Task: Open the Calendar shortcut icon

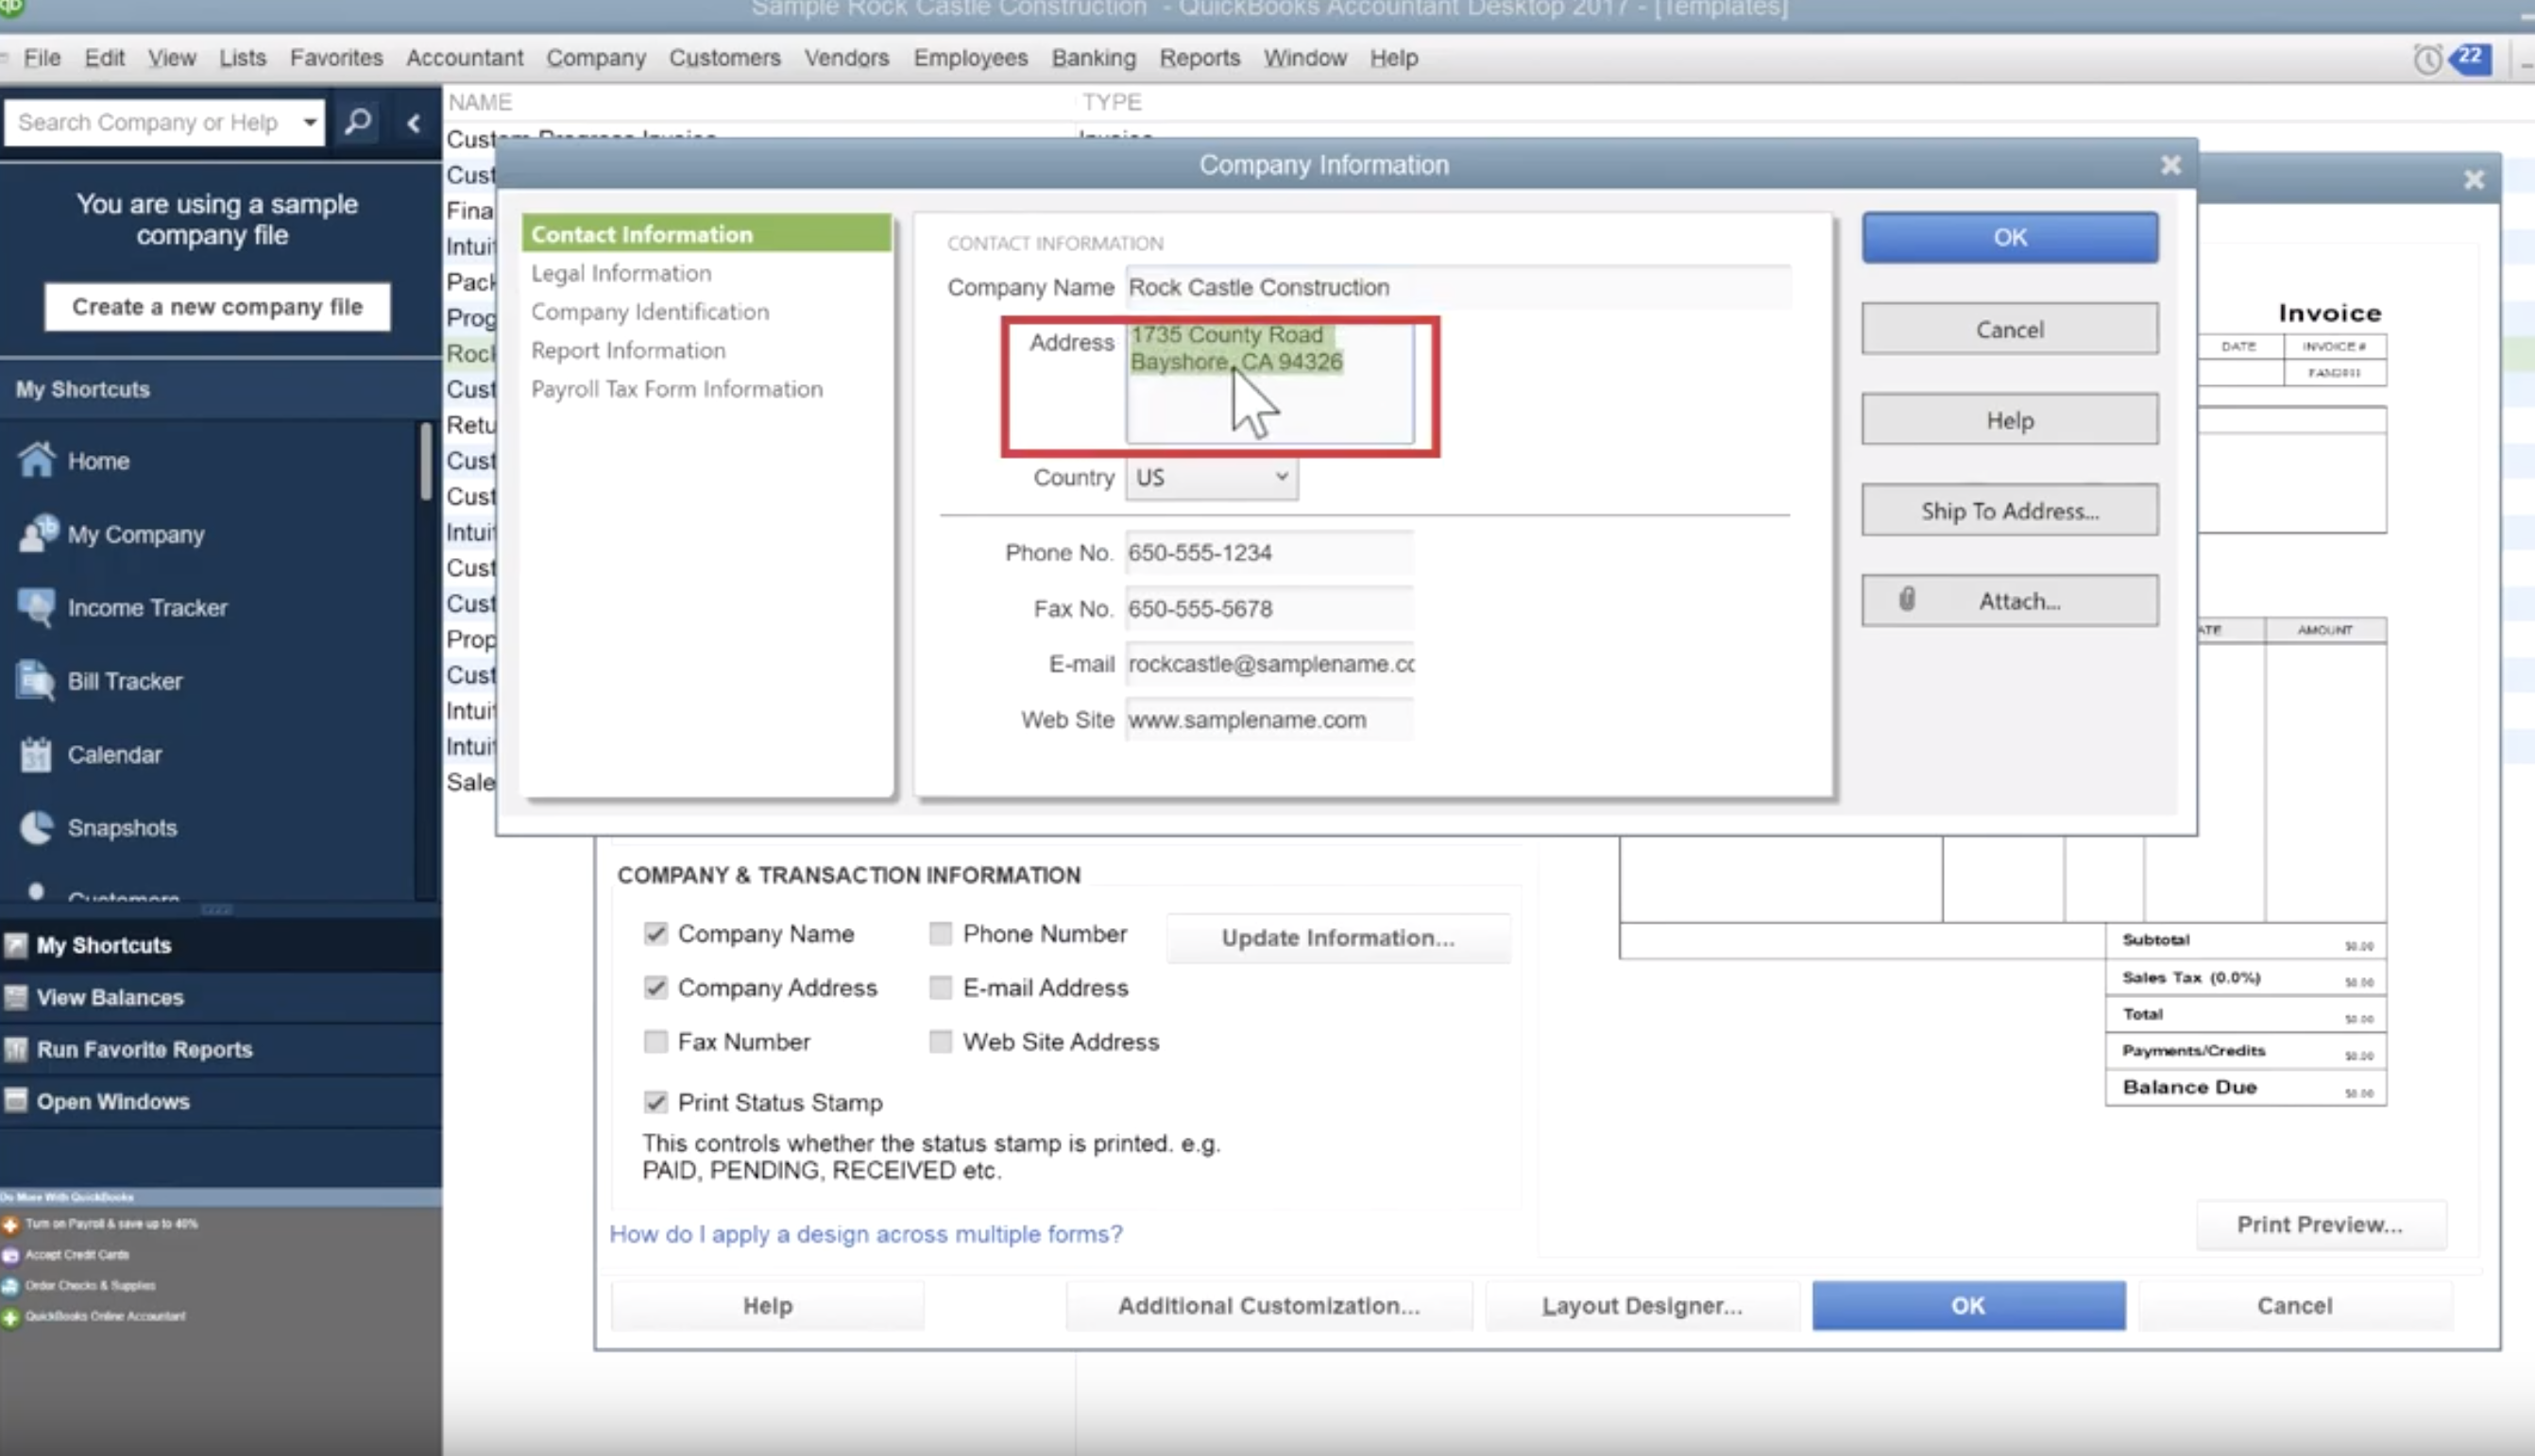Action: [x=36, y=754]
